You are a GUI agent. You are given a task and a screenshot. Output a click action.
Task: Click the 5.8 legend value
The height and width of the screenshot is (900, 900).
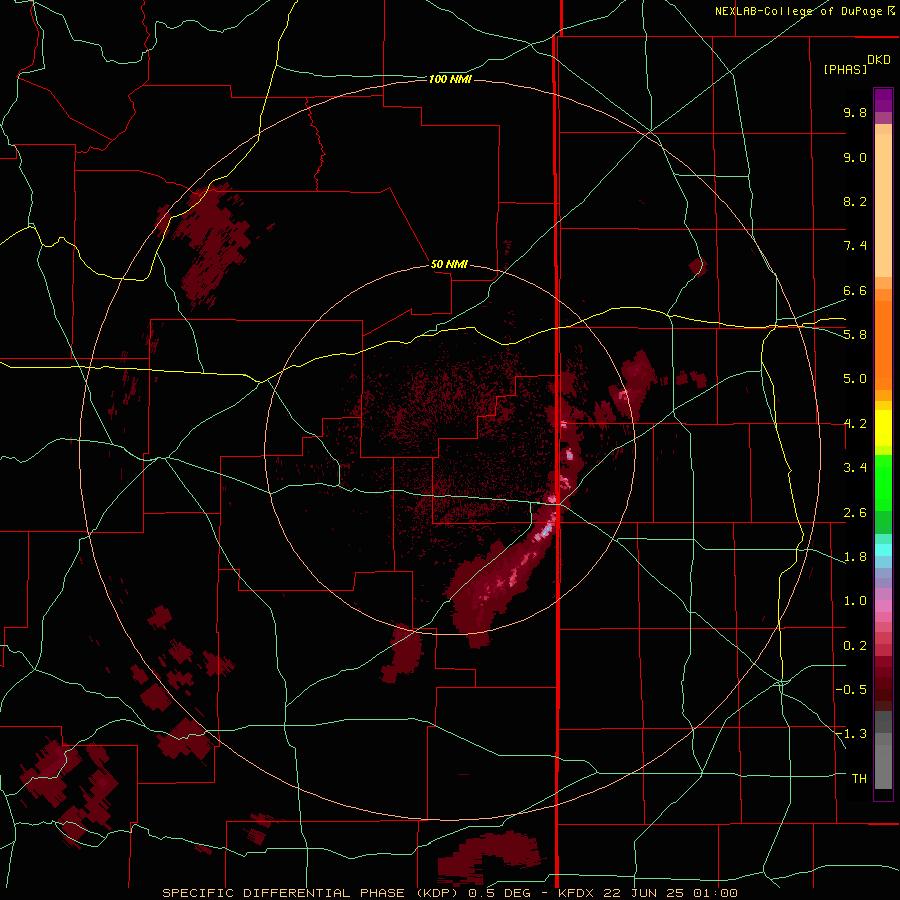(x=855, y=335)
